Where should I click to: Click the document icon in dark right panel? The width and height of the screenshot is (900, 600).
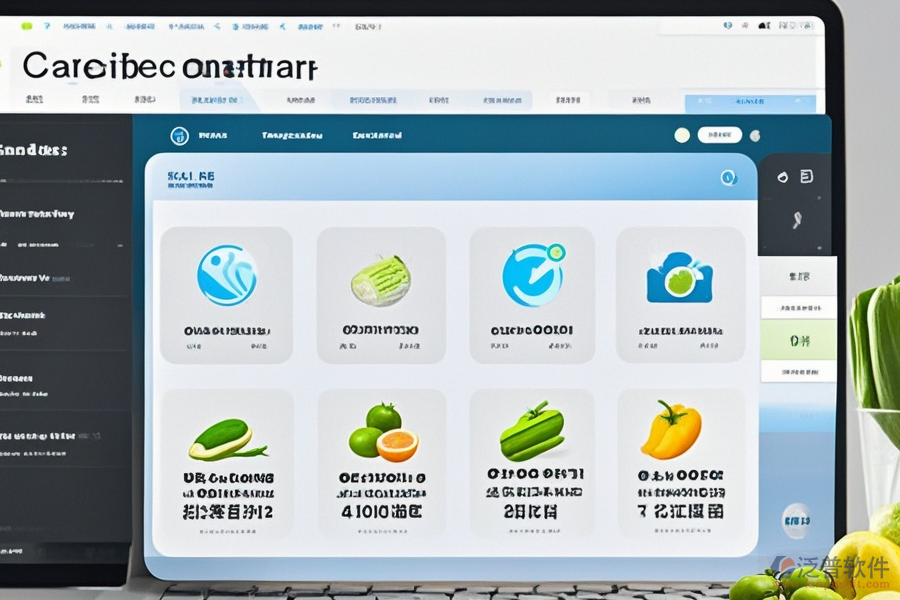807,177
